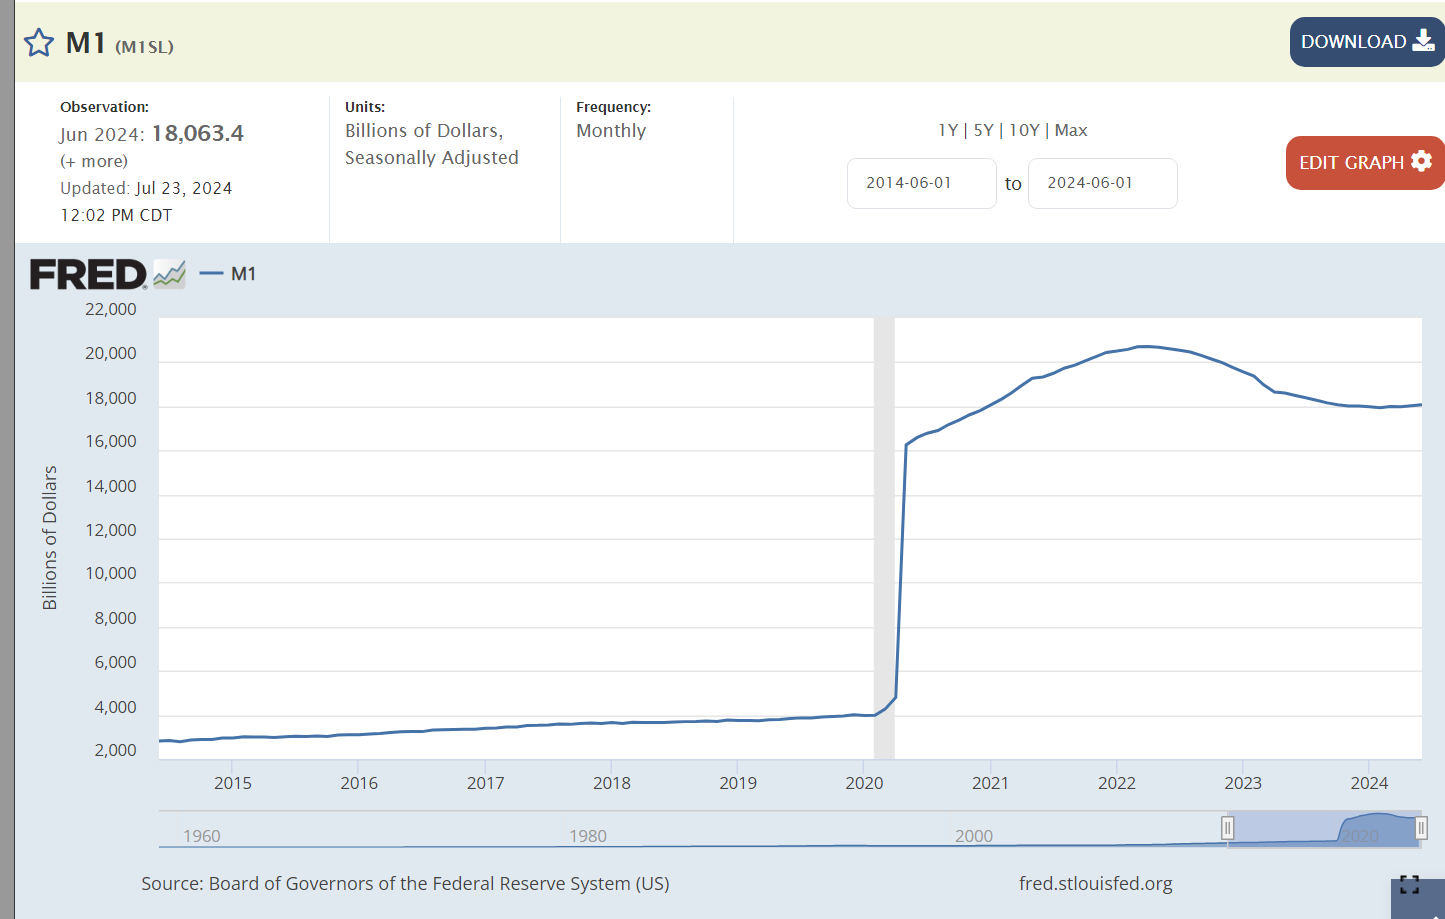Open the fred.stlouisfed.org link
This screenshot has width=1445, height=919.
[x=1095, y=883]
